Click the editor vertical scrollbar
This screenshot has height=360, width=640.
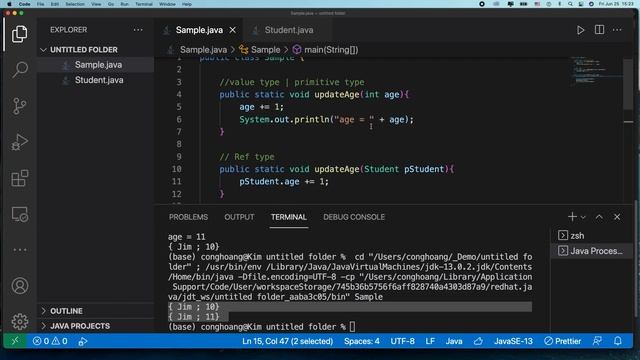(628, 84)
